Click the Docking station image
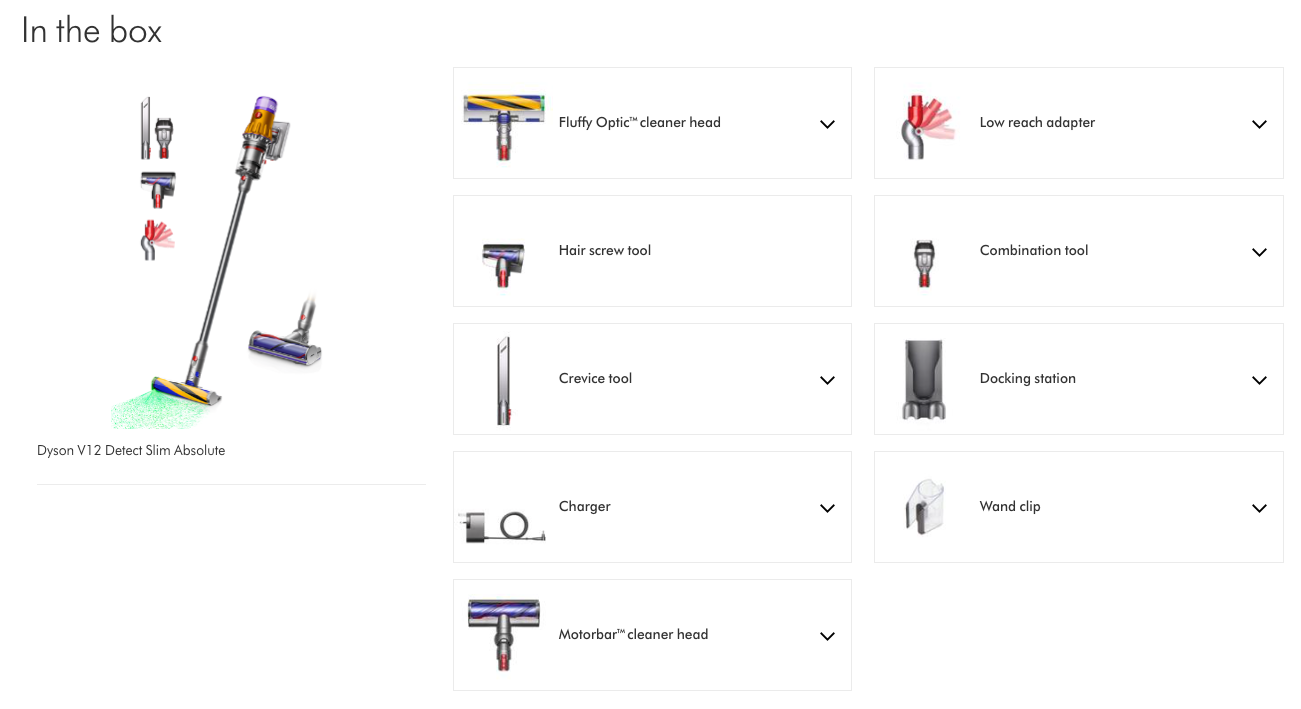The image size is (1301, 709). point(924,380)
